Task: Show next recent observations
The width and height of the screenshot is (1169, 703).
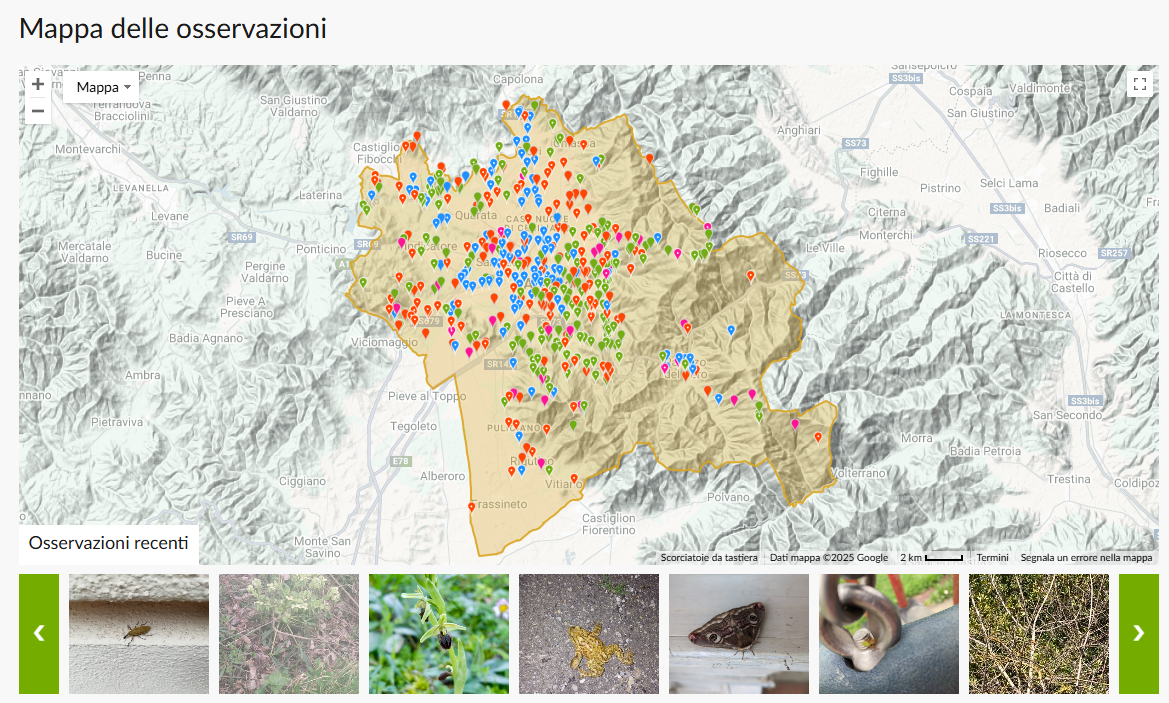Action: 1138,634
